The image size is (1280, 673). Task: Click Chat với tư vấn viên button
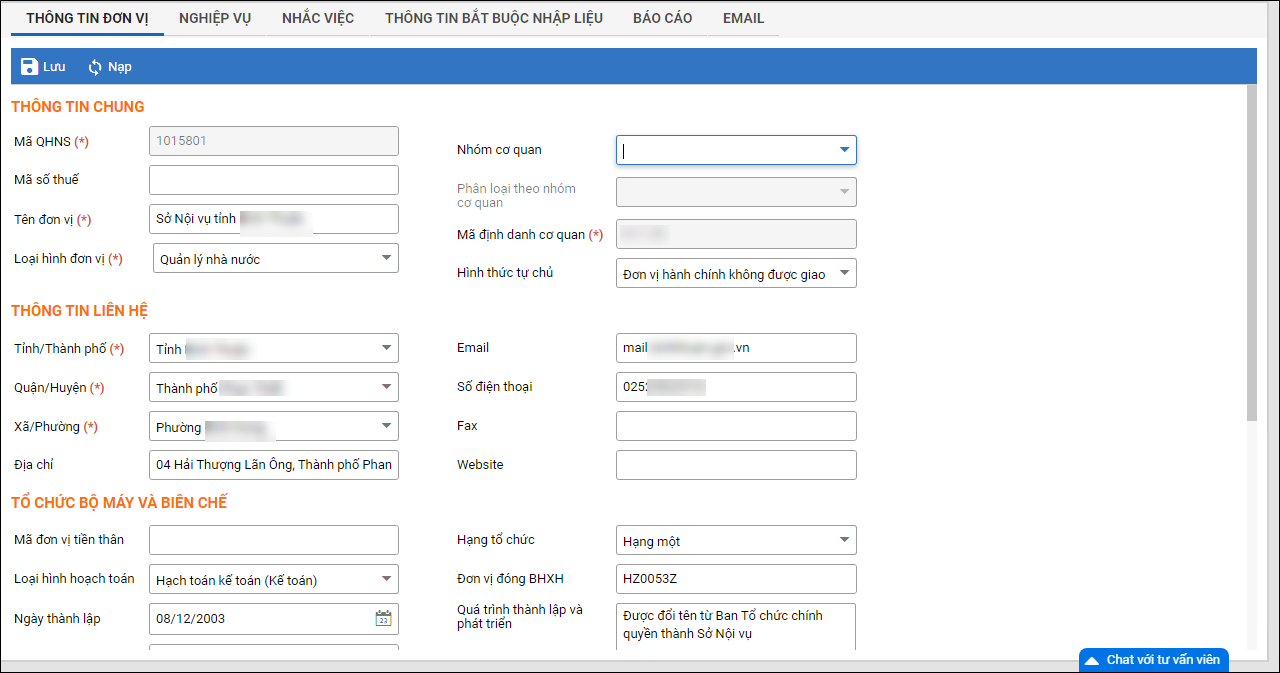(1162, 660)
